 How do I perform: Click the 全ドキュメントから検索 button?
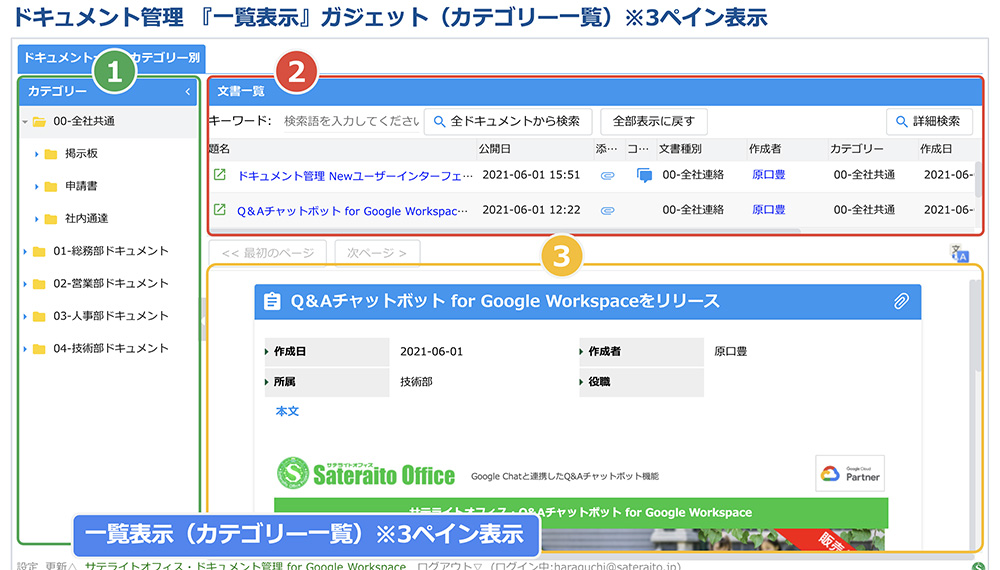click(x=508, y=121)
